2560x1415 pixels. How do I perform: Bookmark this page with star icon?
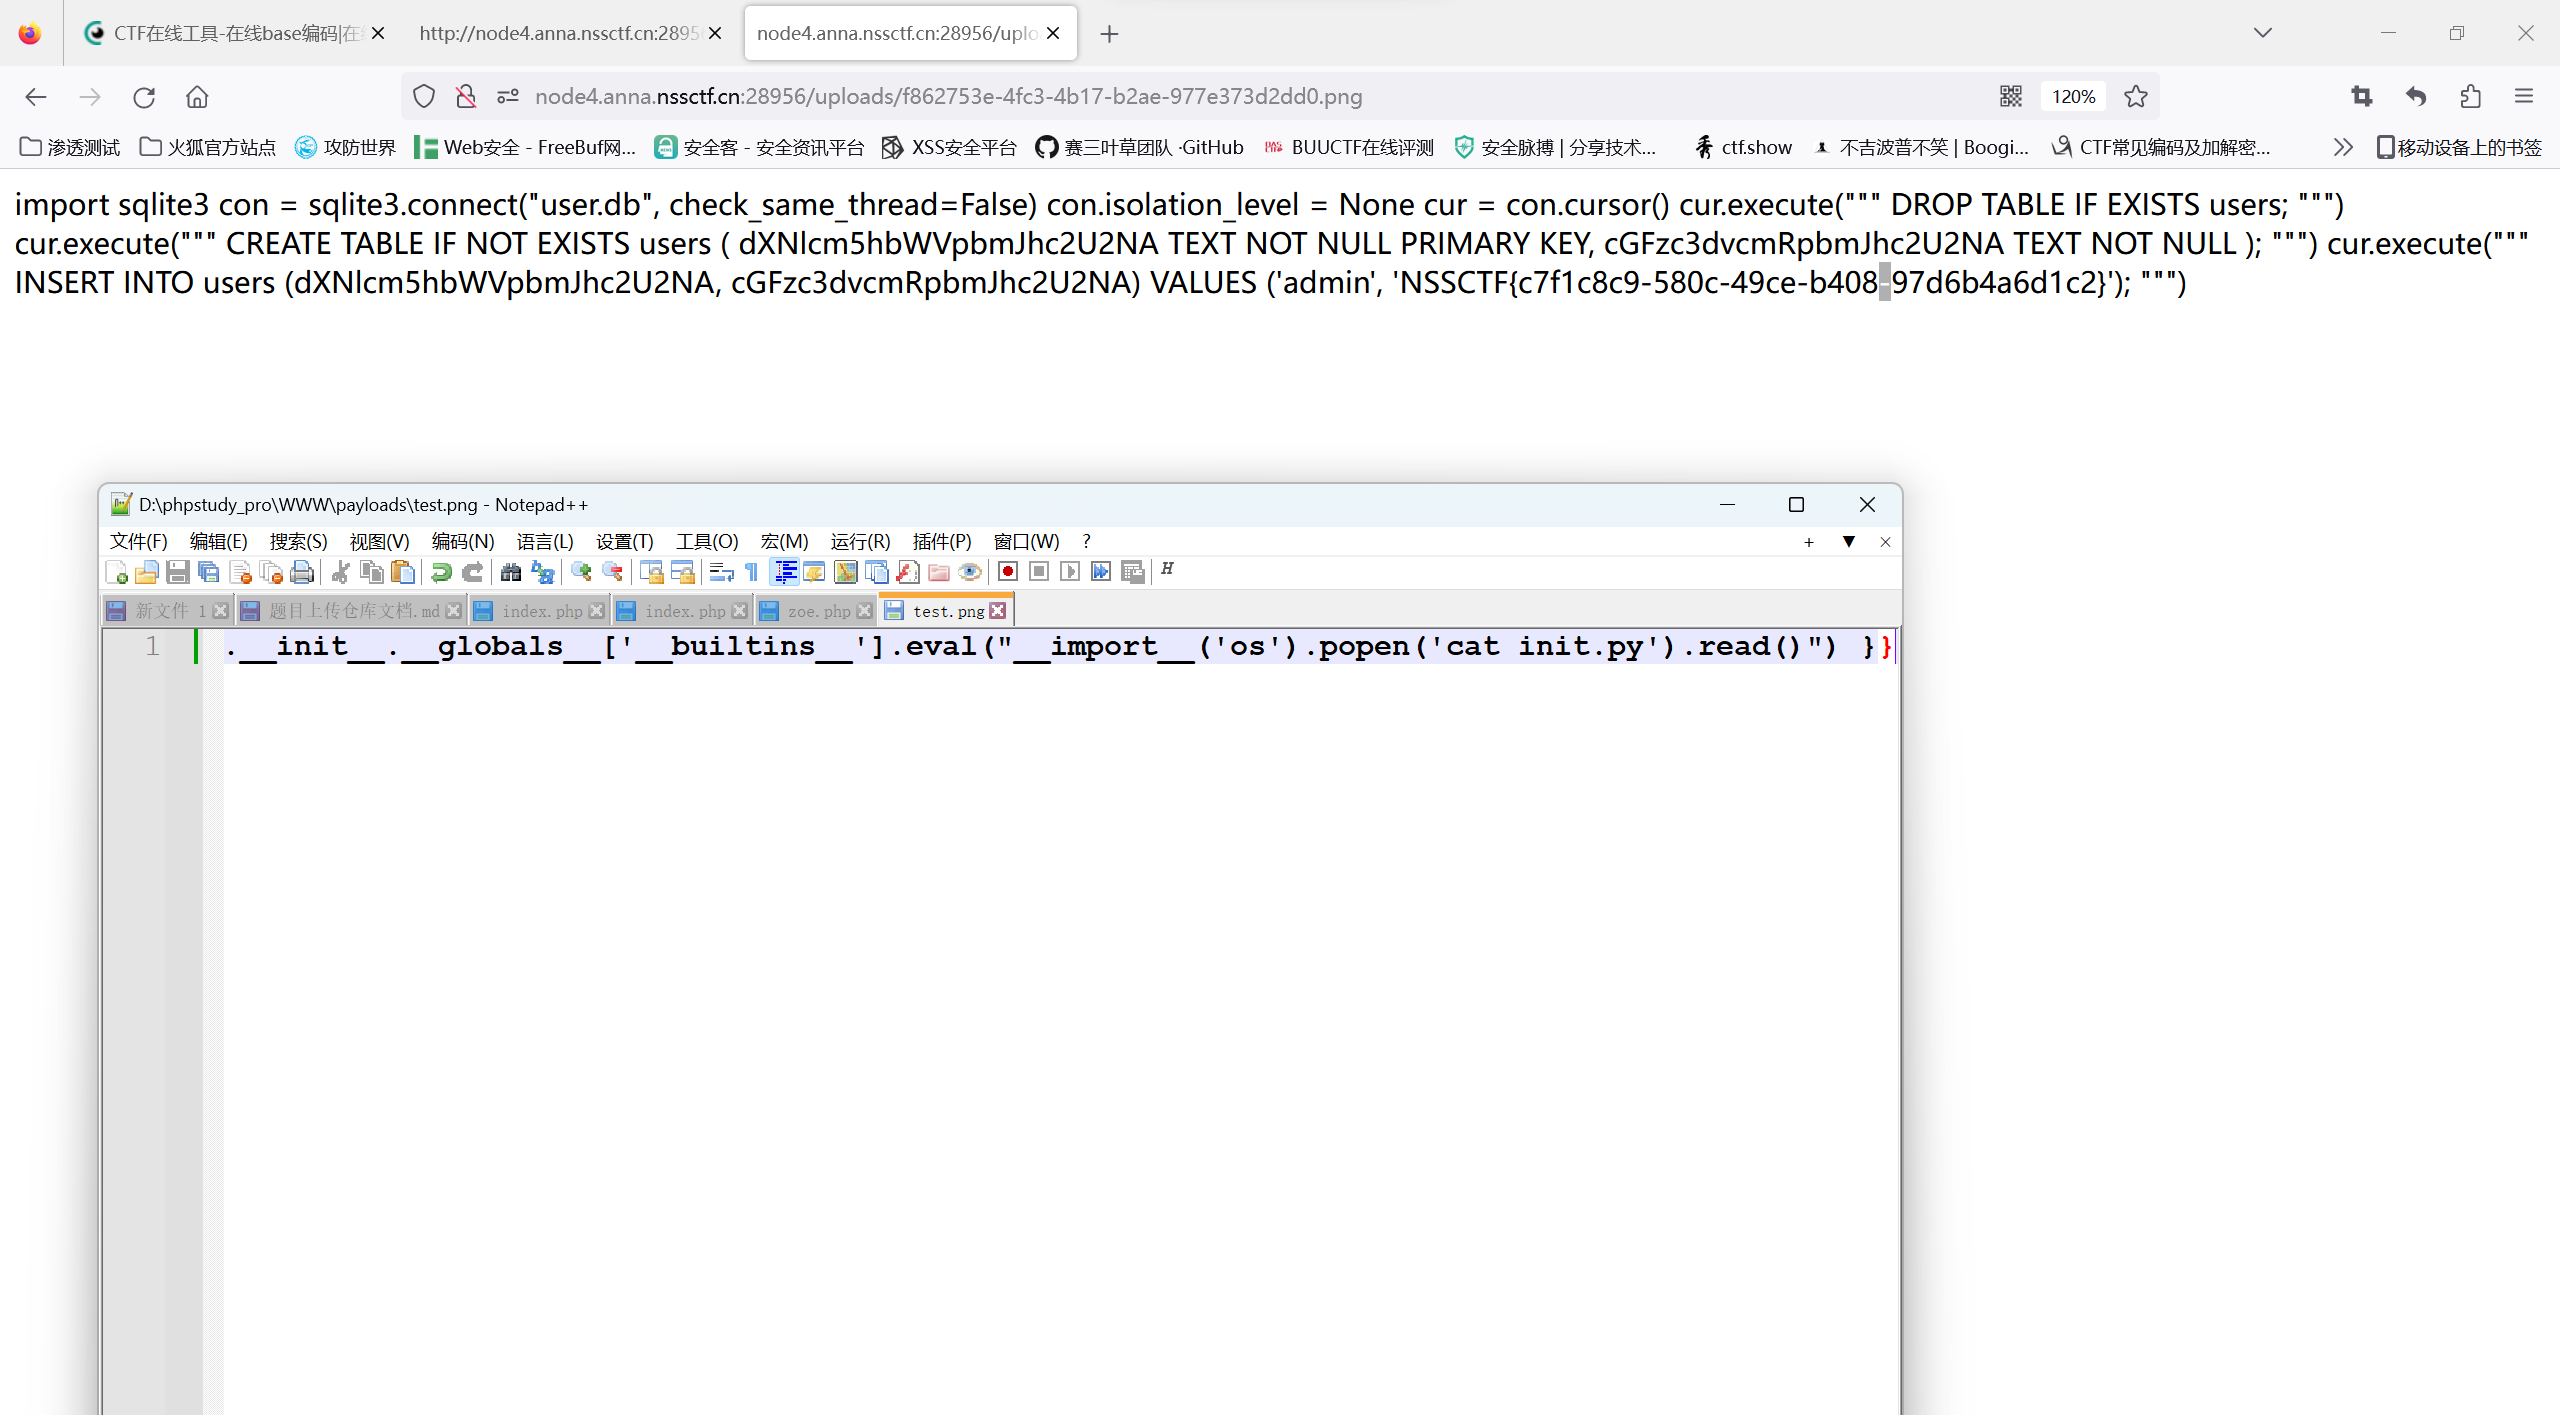click(x=2136, y=96)
